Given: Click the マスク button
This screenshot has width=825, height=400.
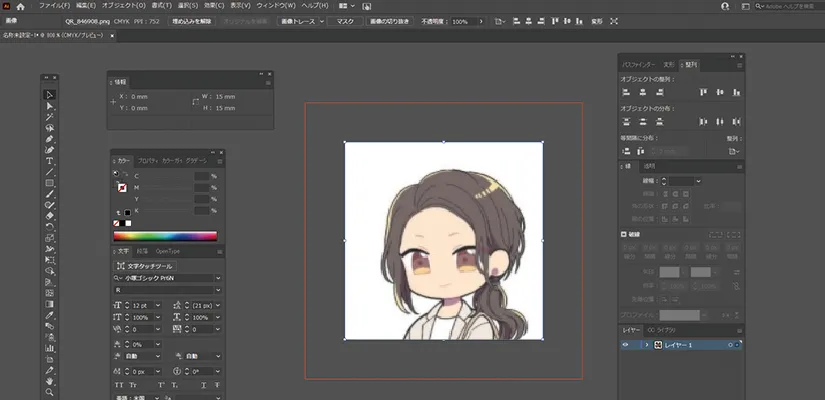Looking at the screenshot, I should [344, 21].
